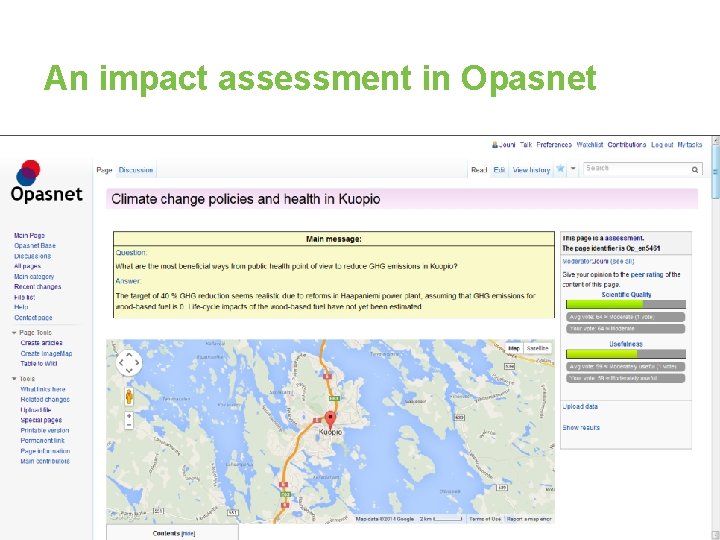The height and width of the screenshot is (540, 720).
Task: Open Preferences in user bar
Action: [x=554, y=145]
